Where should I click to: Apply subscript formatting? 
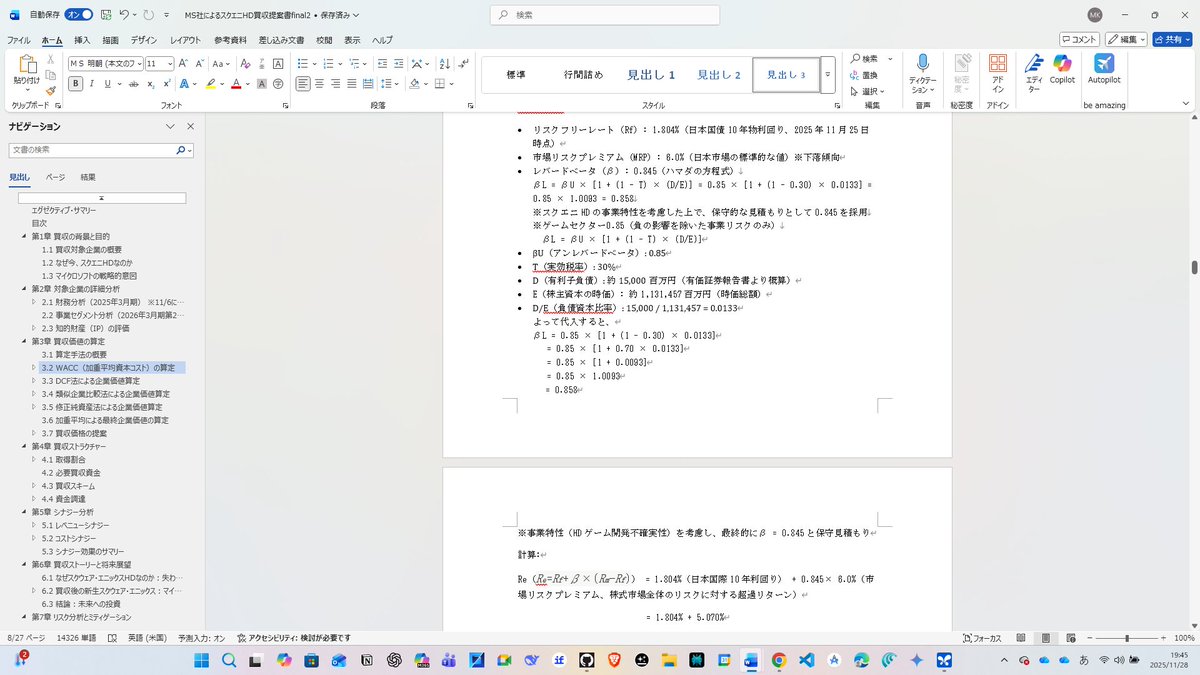coord(151,84)
